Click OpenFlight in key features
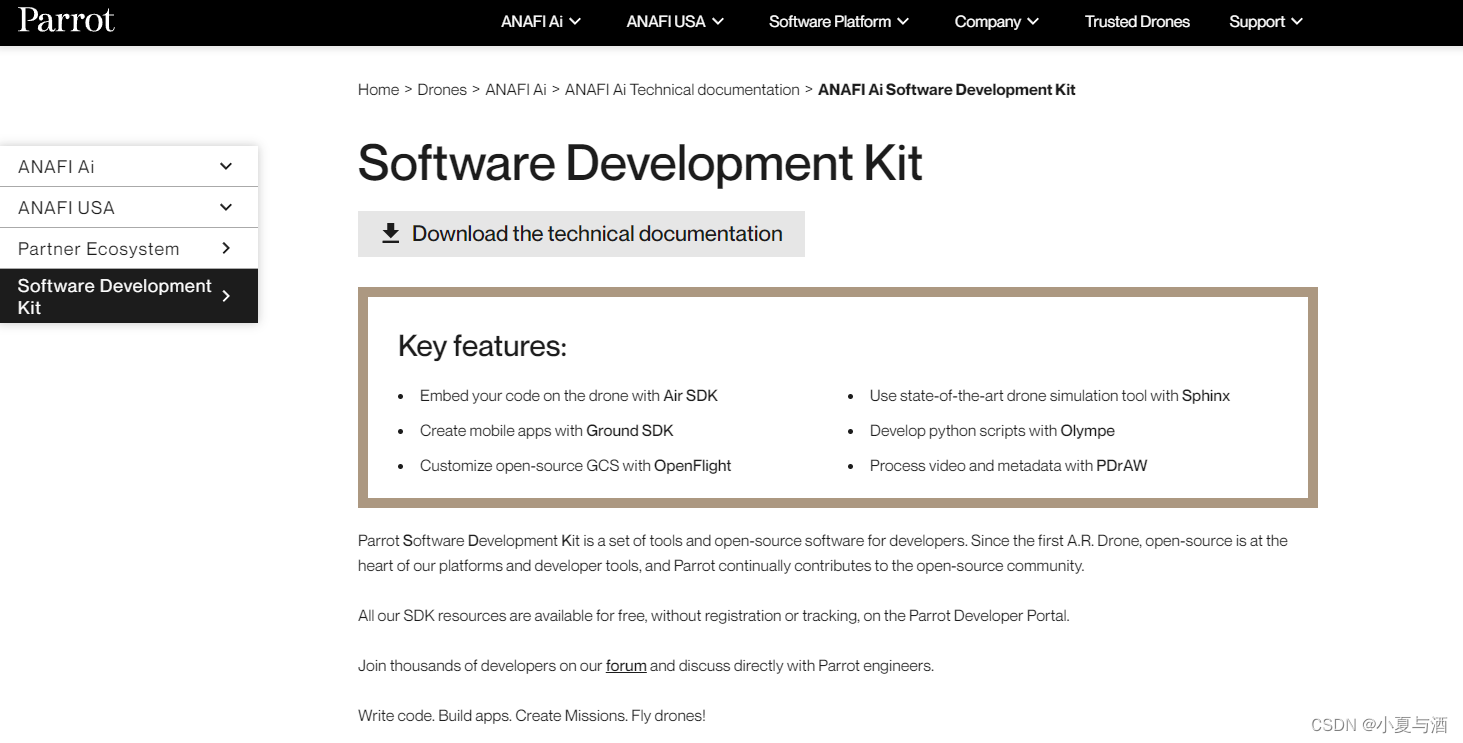The width and height of the screenshot is (1463, 743). tap(693, 466)
